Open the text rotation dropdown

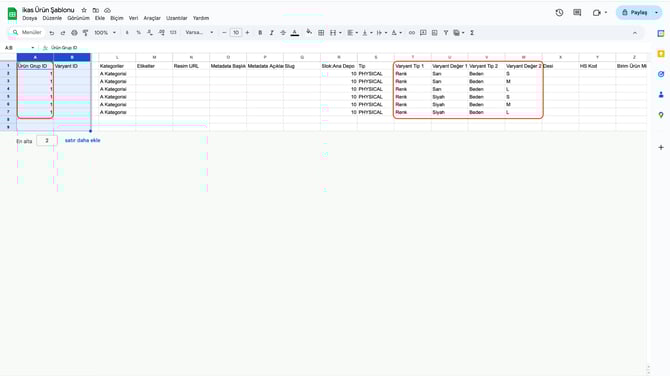(x=397, y=33)
